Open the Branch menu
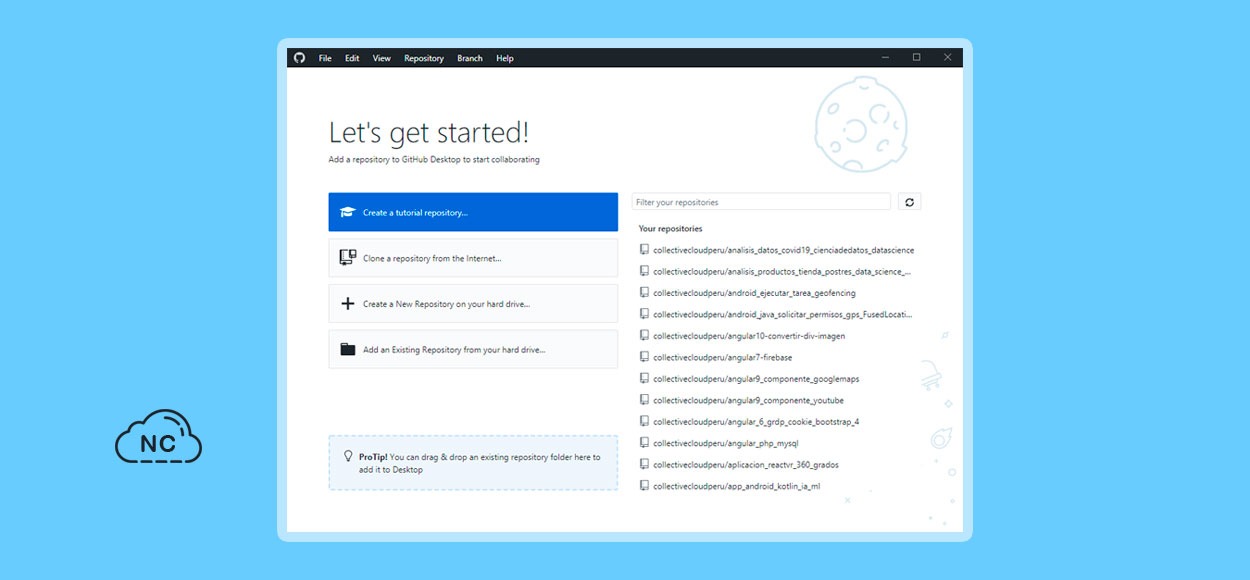The width and height of the screenshot is (1250, 580). (x=470, y=58)
